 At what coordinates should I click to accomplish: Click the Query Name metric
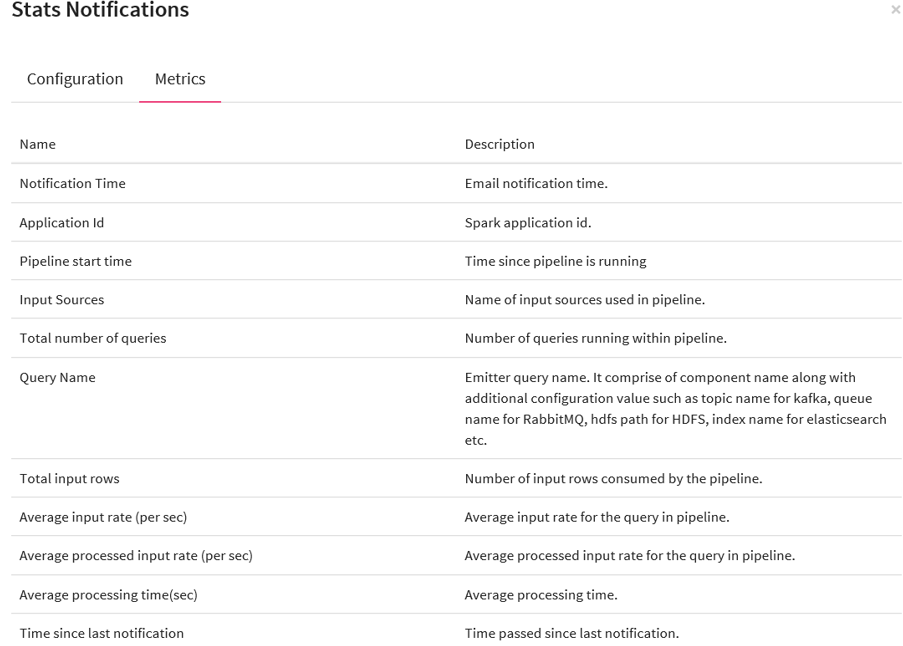(x=58, y=377)
